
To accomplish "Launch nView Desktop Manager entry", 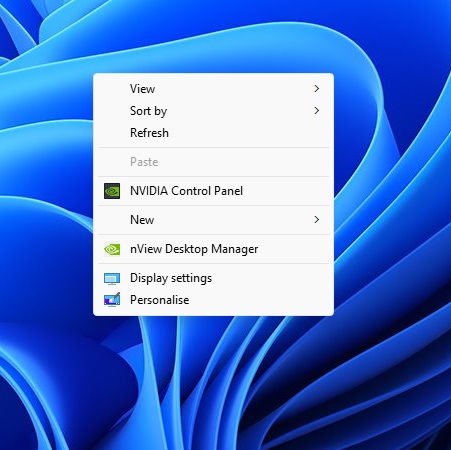I will tap(213, 249).
